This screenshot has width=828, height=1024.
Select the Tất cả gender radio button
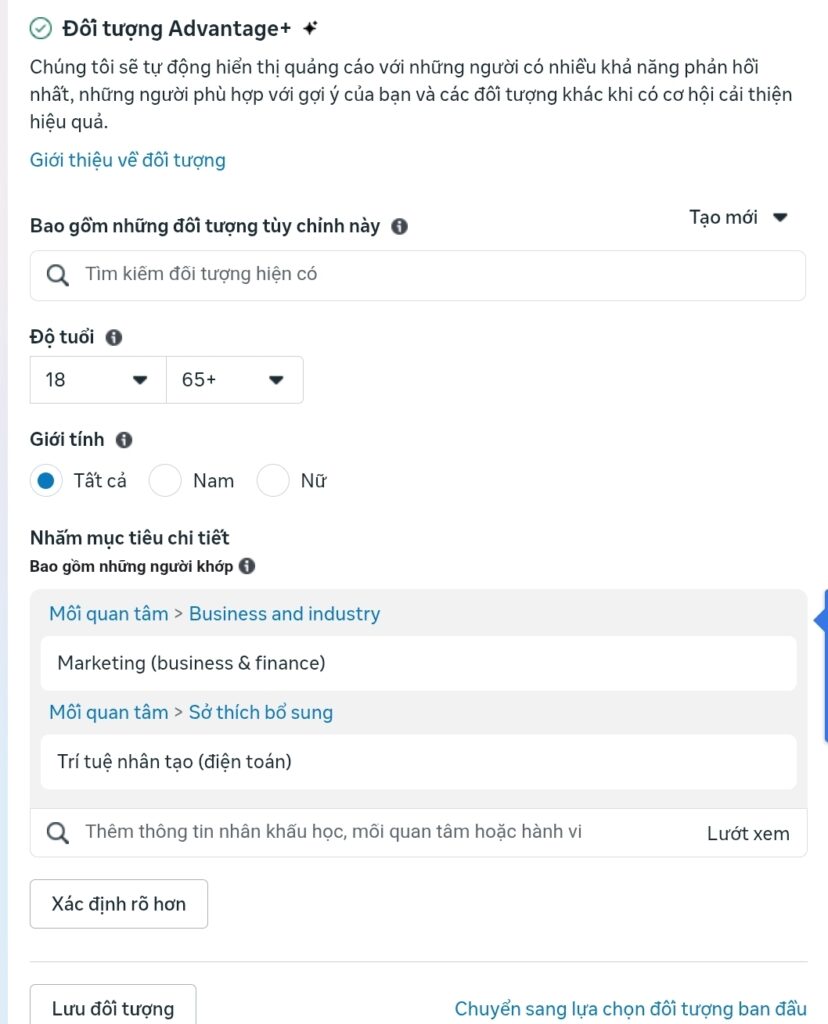(46, 481)
